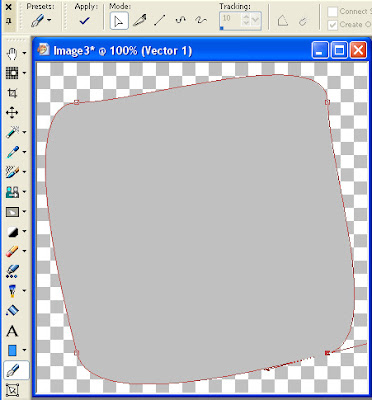This screenshot has height=400, width=372.
Task: Expand the Clone Brush flyout arrow
Action: click(24, 192)
